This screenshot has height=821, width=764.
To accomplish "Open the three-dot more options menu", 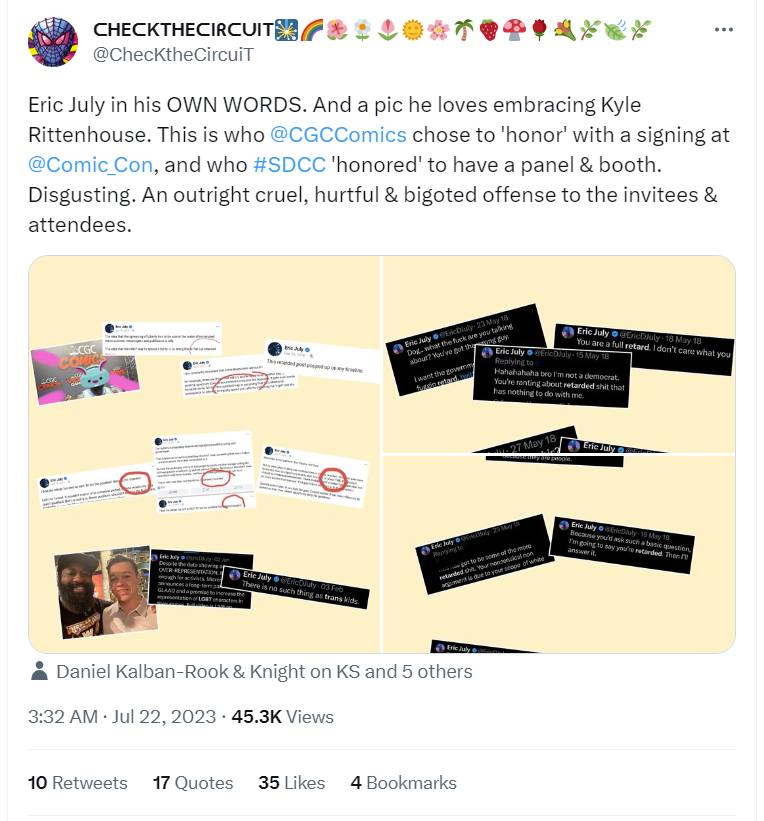I will (x=724, y=30).
